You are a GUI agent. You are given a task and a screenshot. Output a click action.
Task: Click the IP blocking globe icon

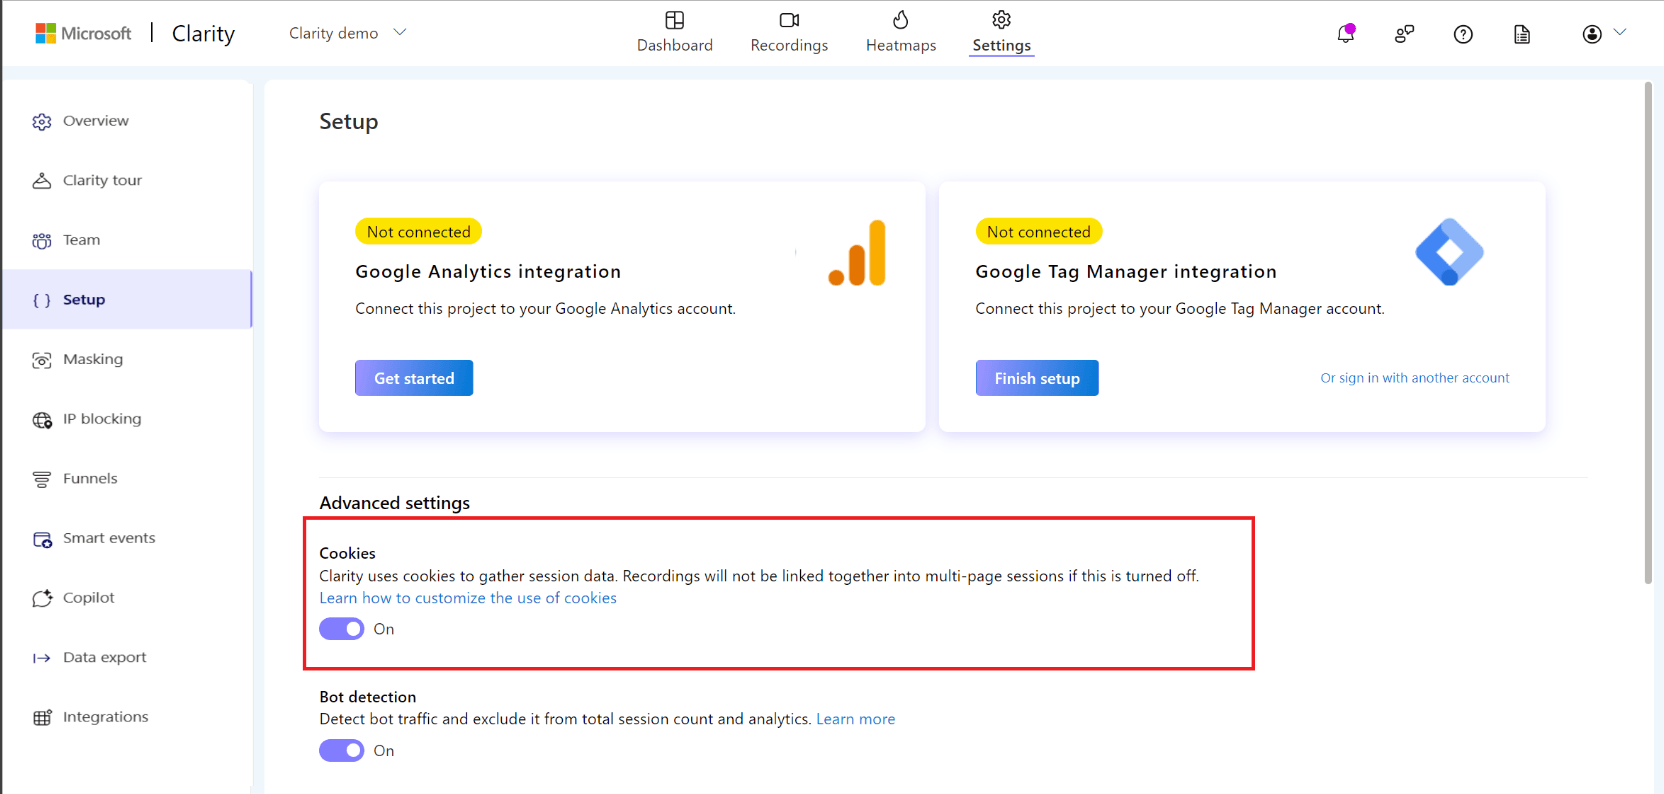pyautogui.click(x=42, y=420)
